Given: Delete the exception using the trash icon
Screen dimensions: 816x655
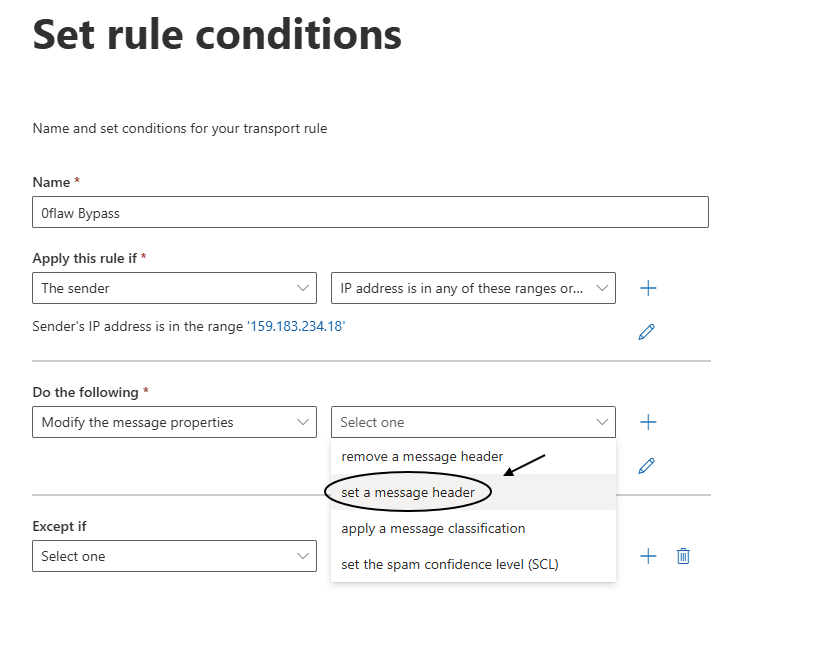Looking at the screenshot, I should click(x=683, y=555).
